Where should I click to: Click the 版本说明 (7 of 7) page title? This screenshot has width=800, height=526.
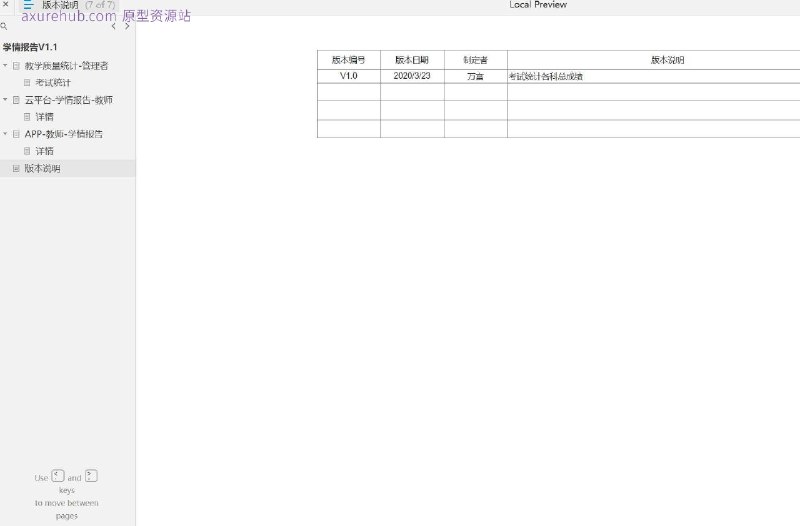tap(79, 5)
